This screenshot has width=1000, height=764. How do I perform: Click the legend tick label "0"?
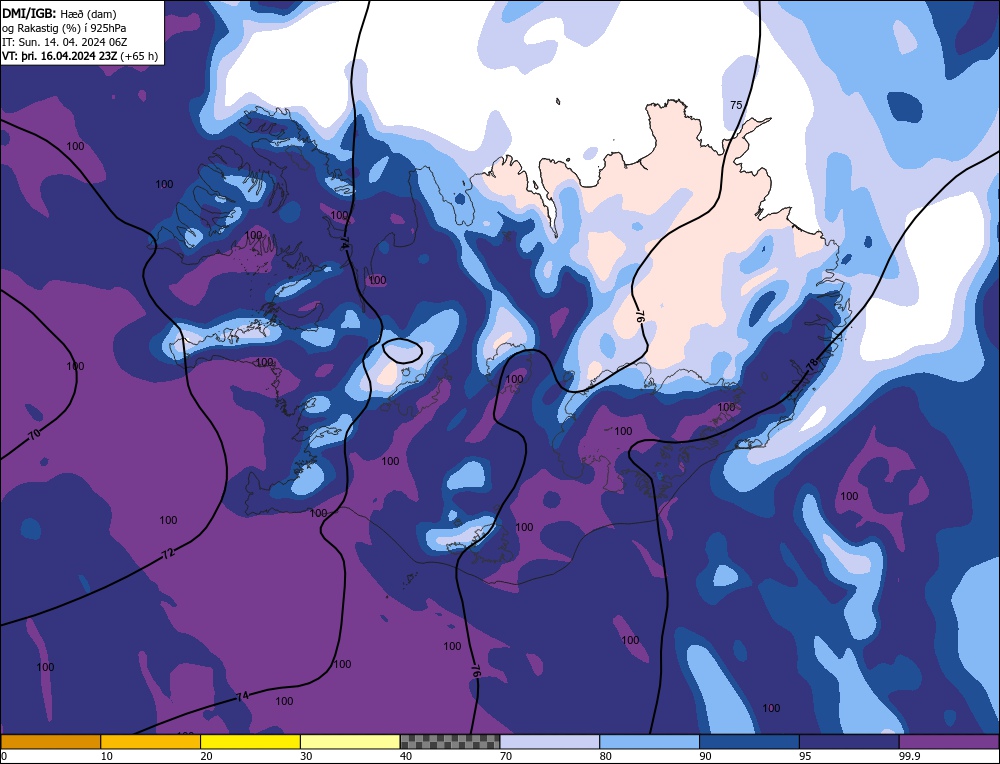[x=4, y=756]
